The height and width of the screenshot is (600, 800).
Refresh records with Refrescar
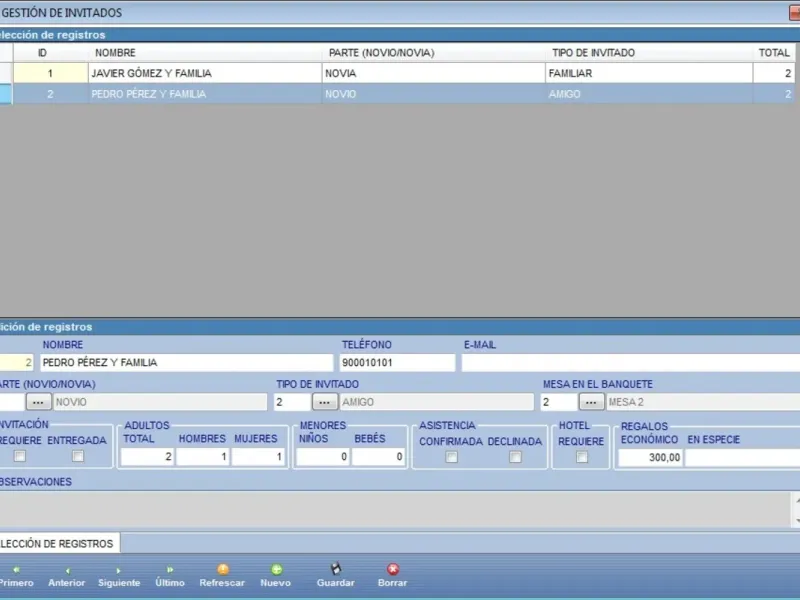(222, 576)
